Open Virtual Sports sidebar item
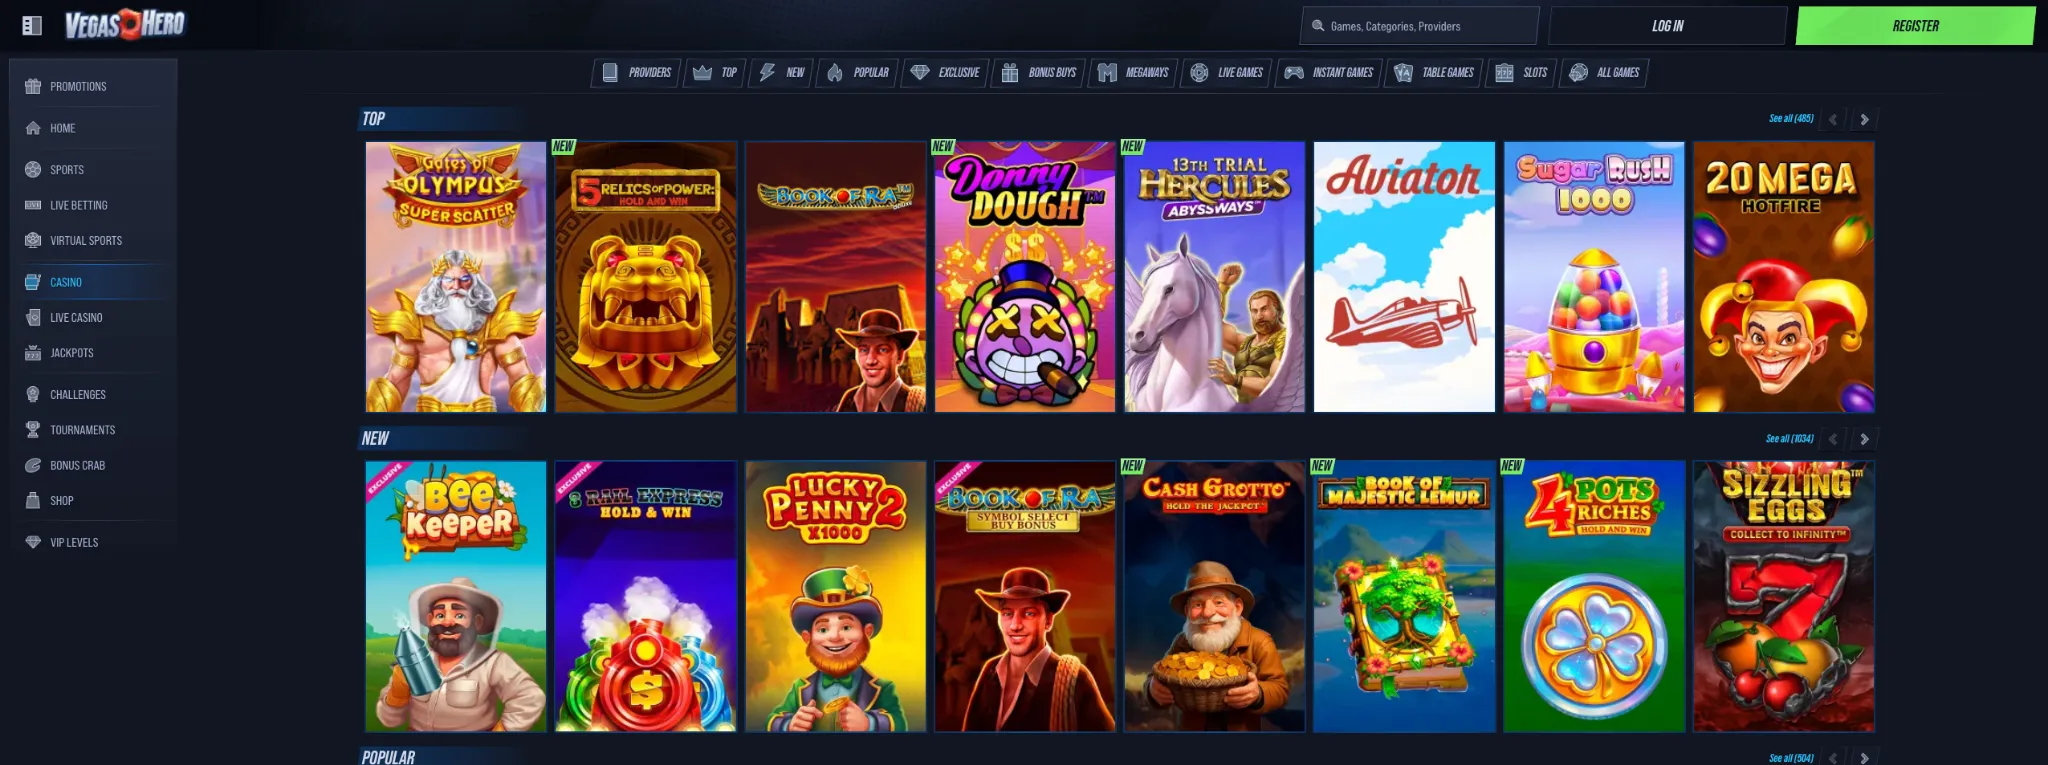 coord(93,240)
